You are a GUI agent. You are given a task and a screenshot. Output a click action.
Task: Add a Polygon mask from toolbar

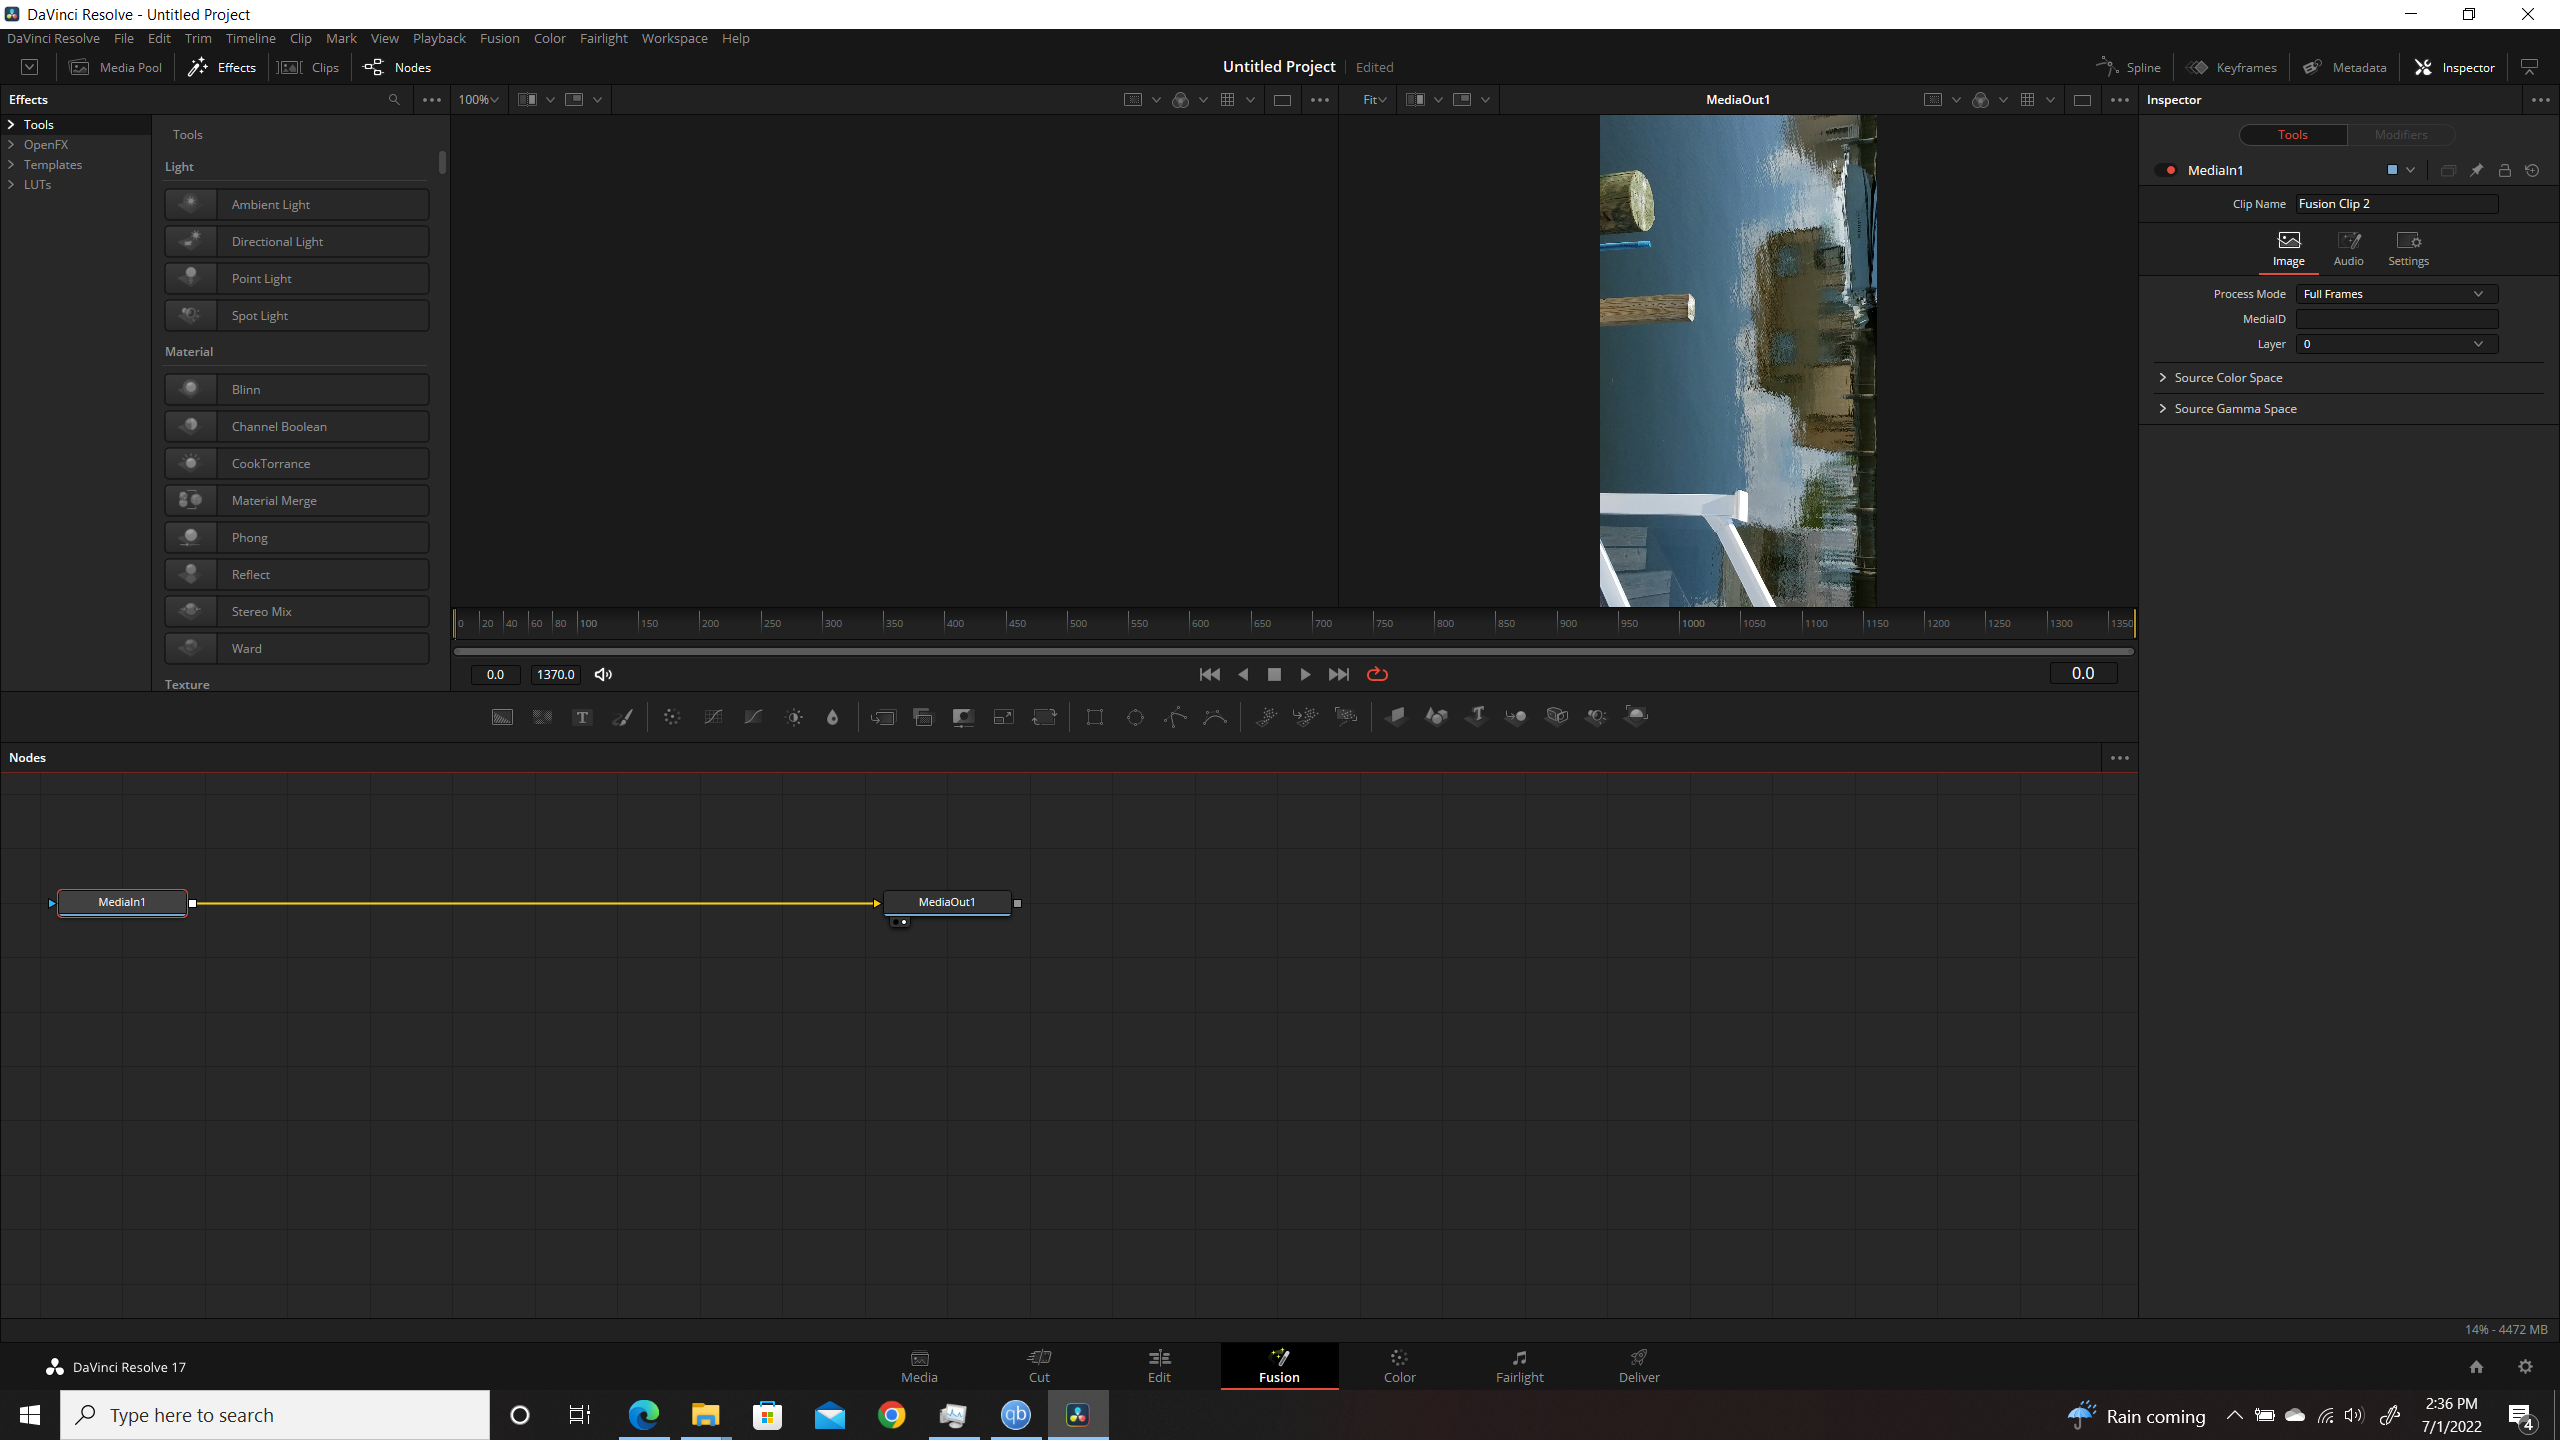point(1175,717)
